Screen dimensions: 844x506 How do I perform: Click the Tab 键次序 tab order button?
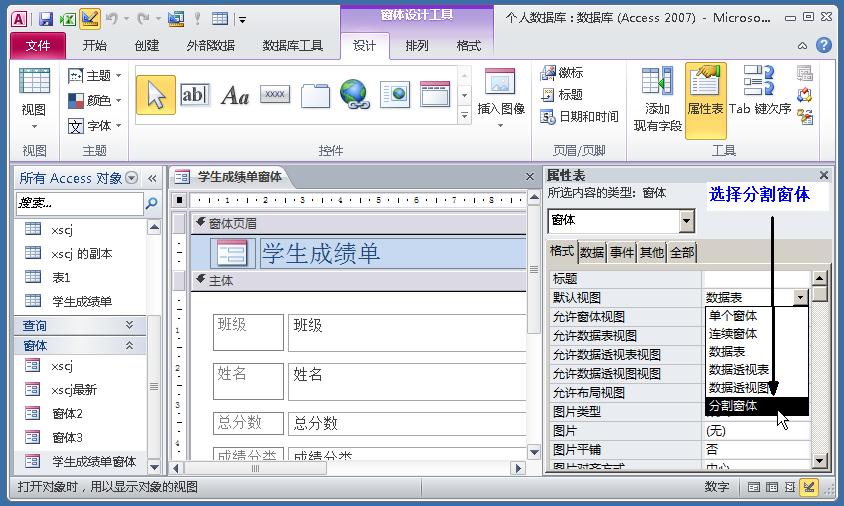click(759, 90)
